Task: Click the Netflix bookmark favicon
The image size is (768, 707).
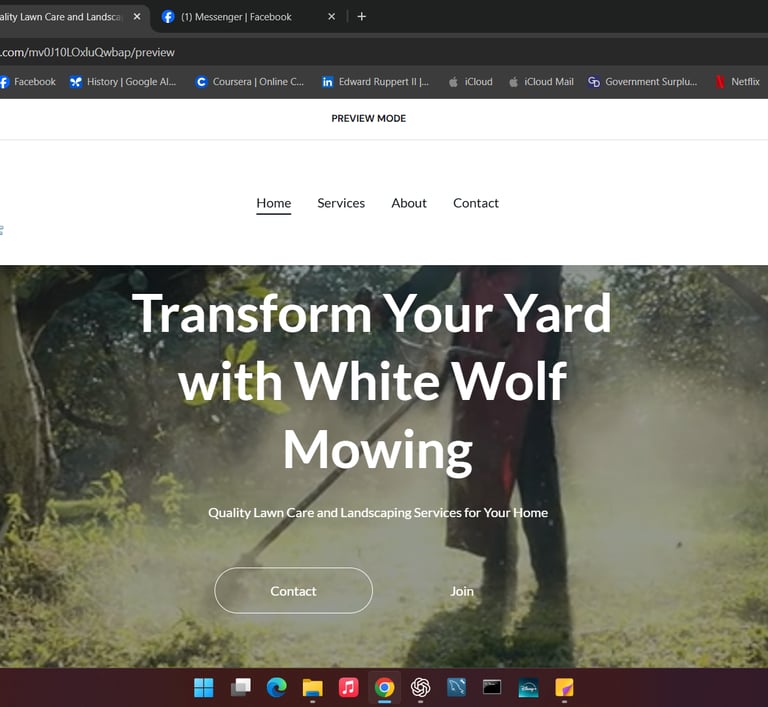Action: click(x=720, y=82)
